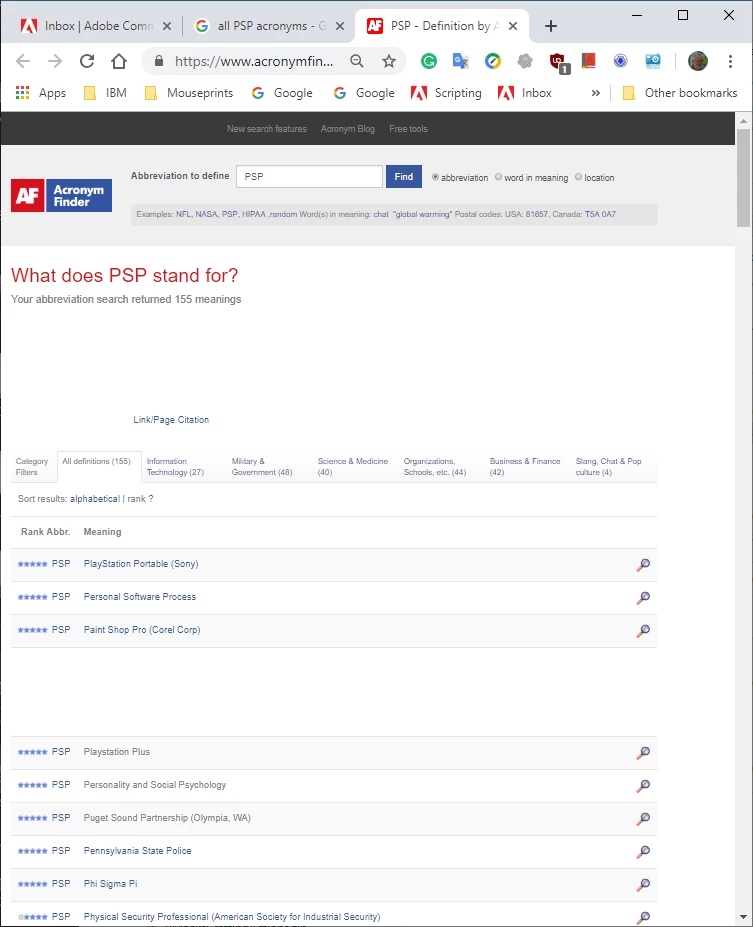Click 'Physical Security Professional' meaning text
This screenshot has height=927, width=753.
(x=232, y=916)
